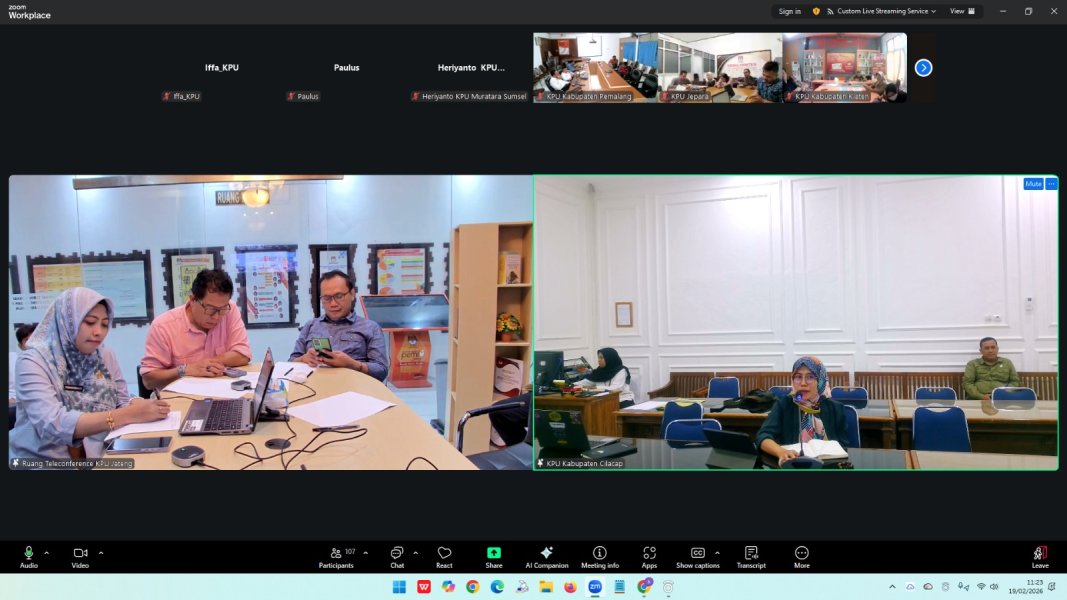Open the View layout menu
The image size is (1067, 600).
[962, 11]
